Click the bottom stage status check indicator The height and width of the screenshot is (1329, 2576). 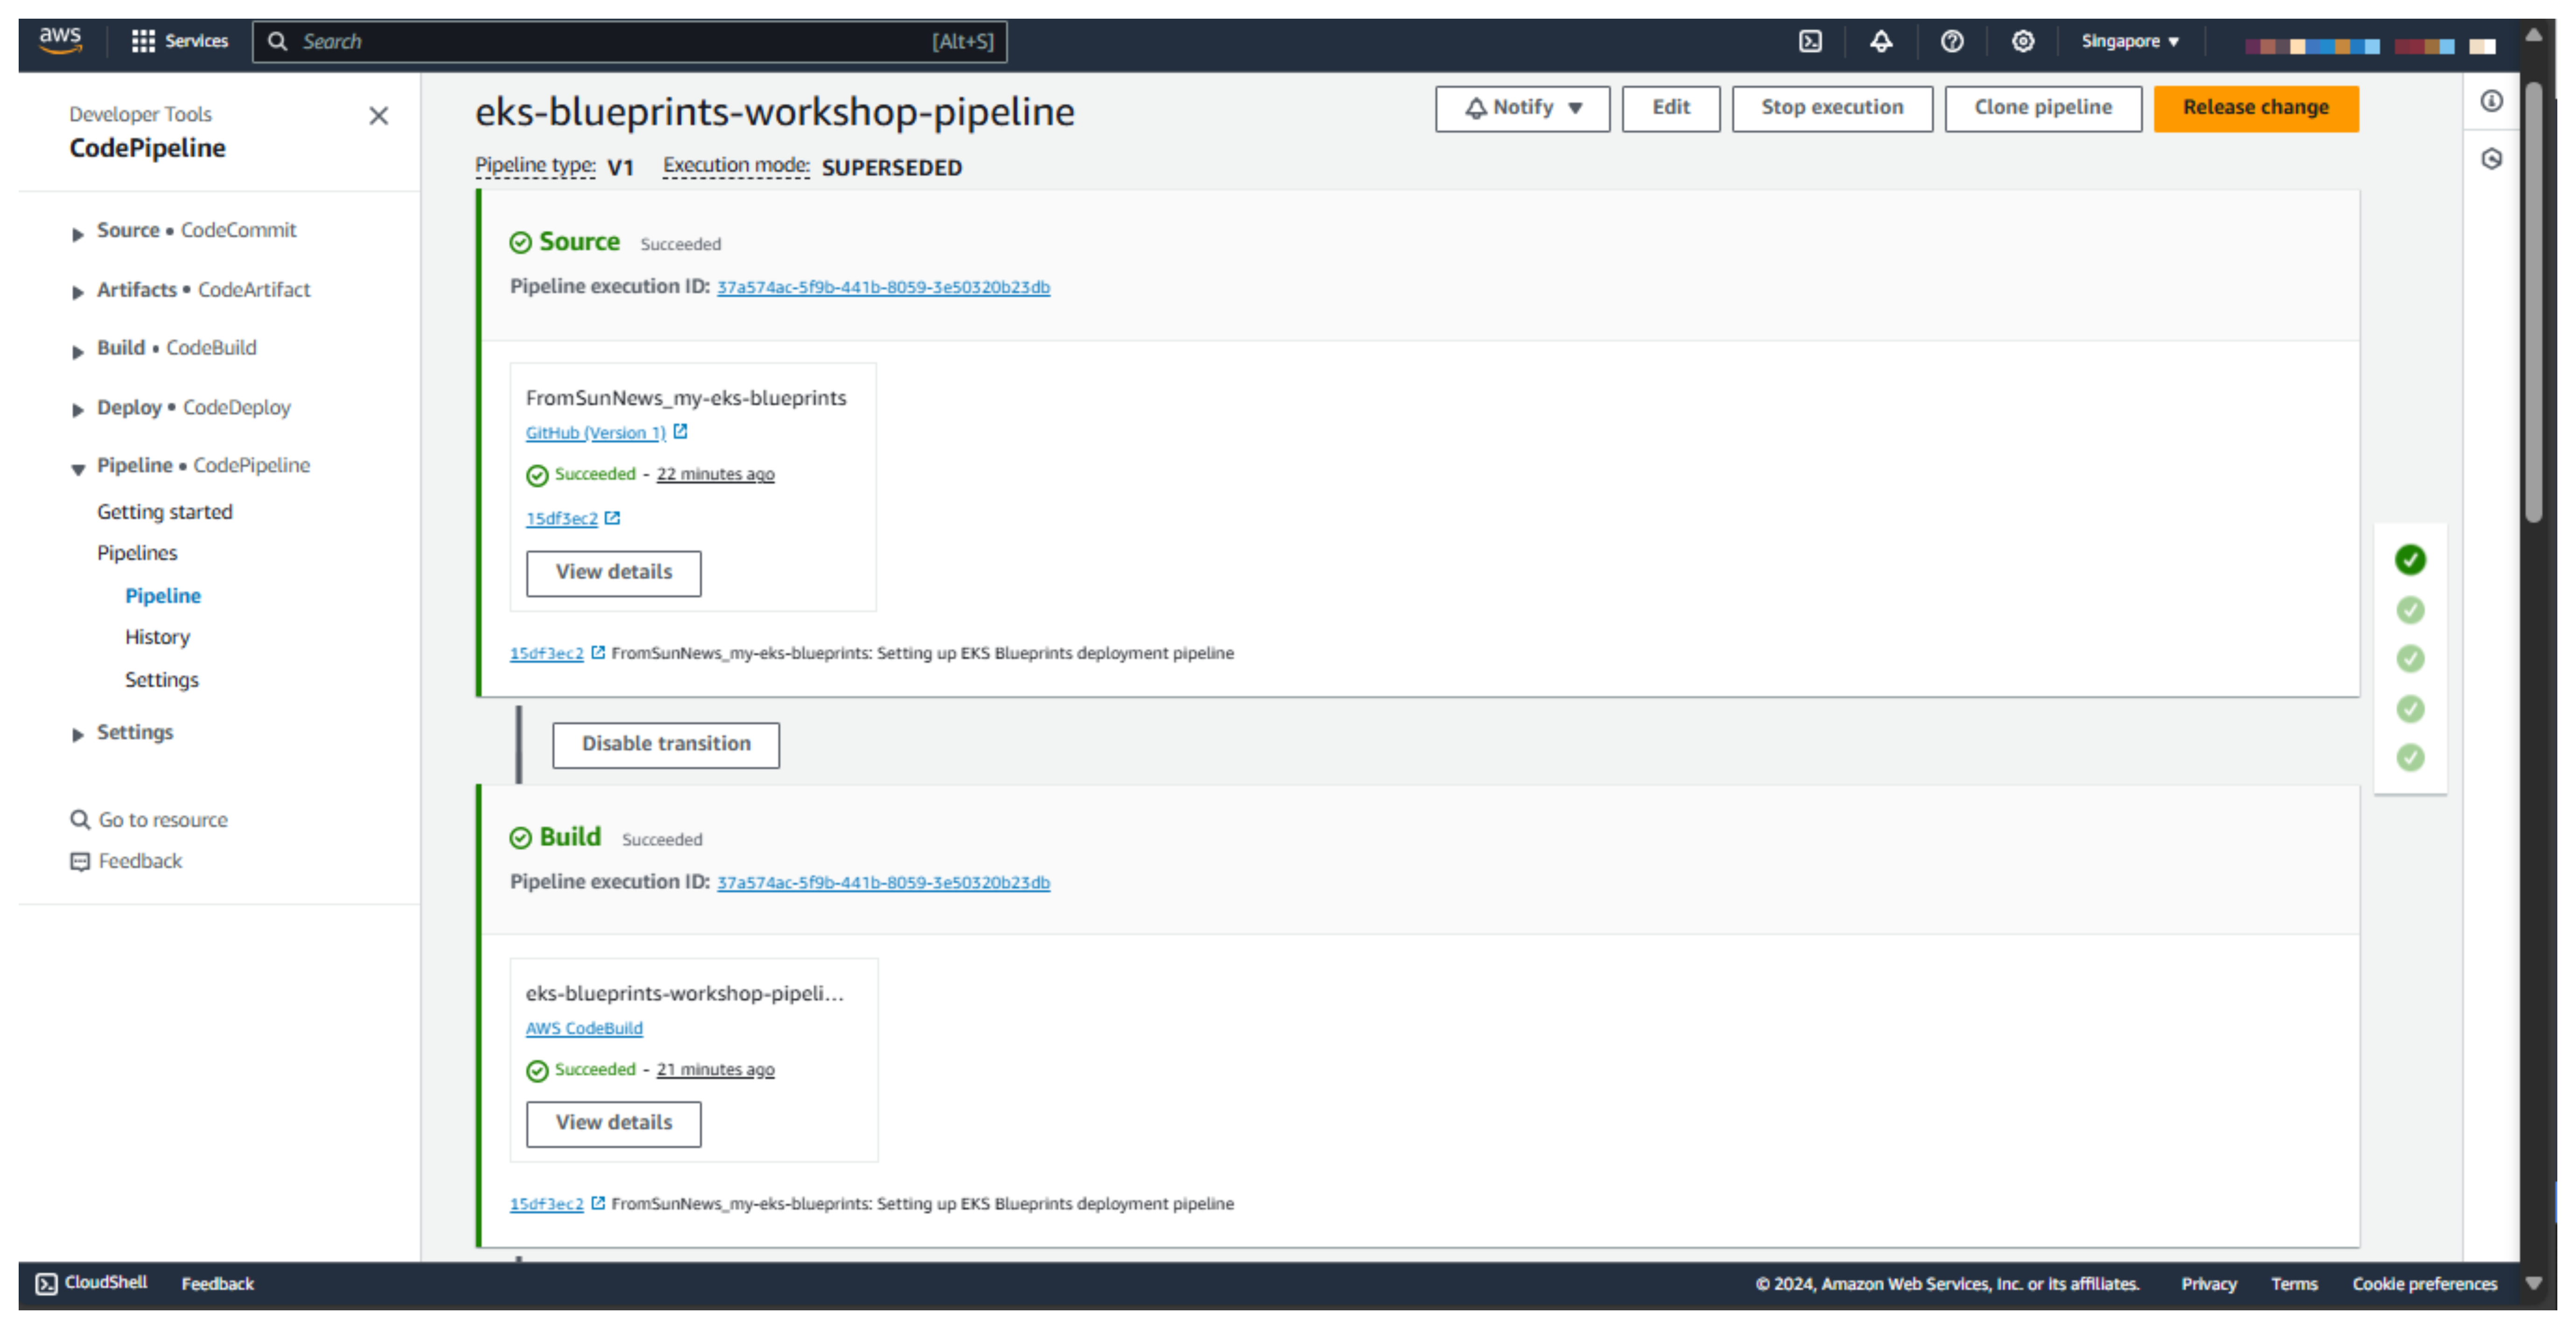point(2410,758)
